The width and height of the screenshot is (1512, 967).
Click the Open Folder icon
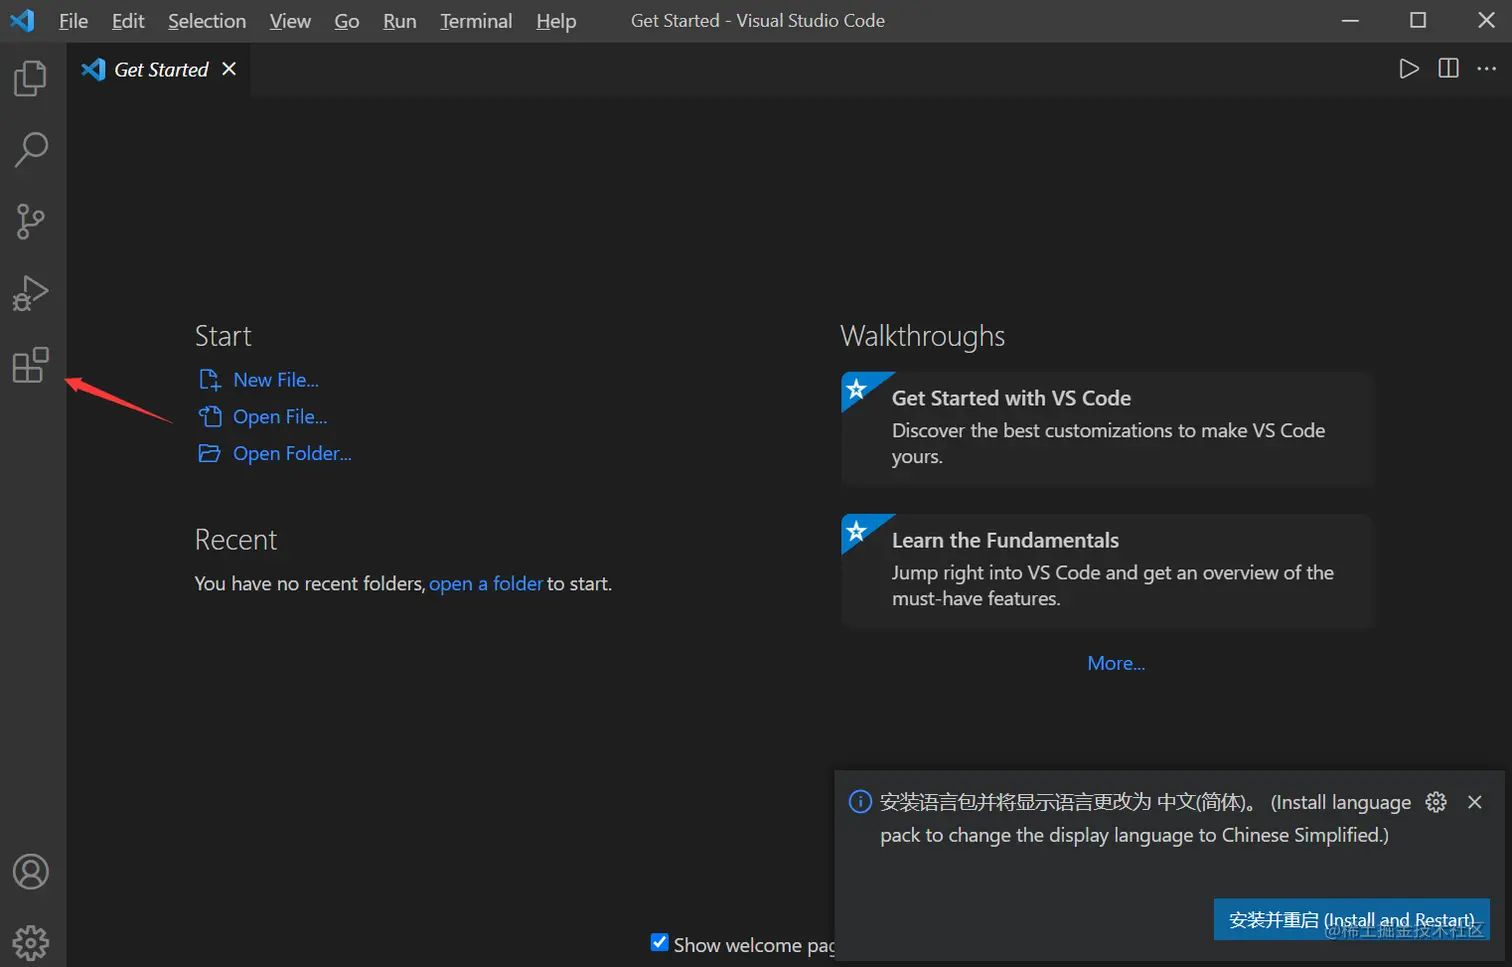[x=209, y=453]
